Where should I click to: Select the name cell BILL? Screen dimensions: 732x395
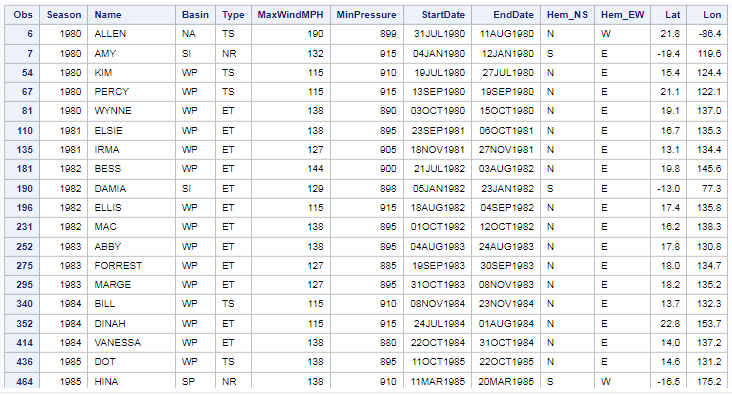pos(132,304)
